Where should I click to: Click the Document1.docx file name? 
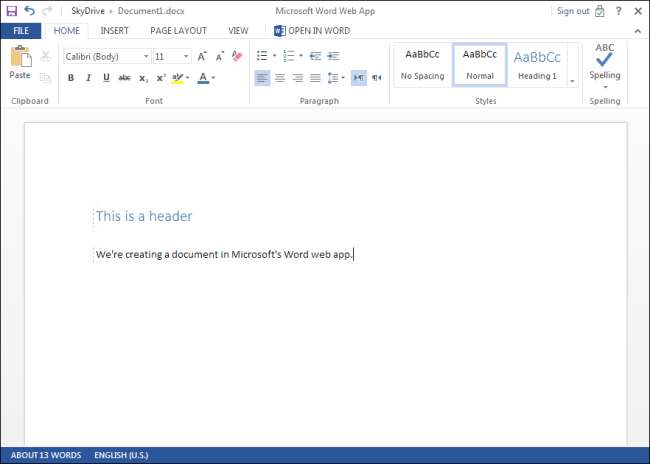[151, 11]
